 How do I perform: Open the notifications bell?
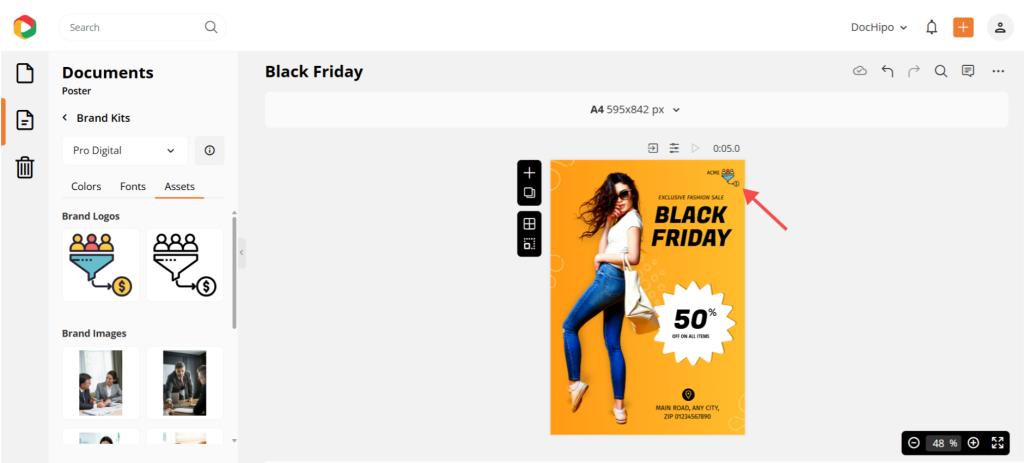coord(932,27)
